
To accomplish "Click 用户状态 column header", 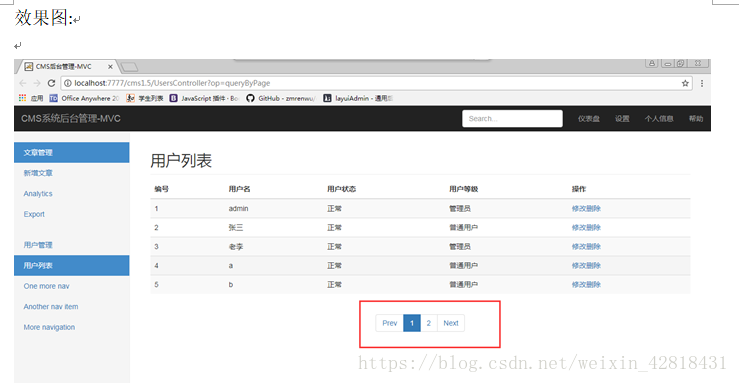I will [x=342, y=189].
